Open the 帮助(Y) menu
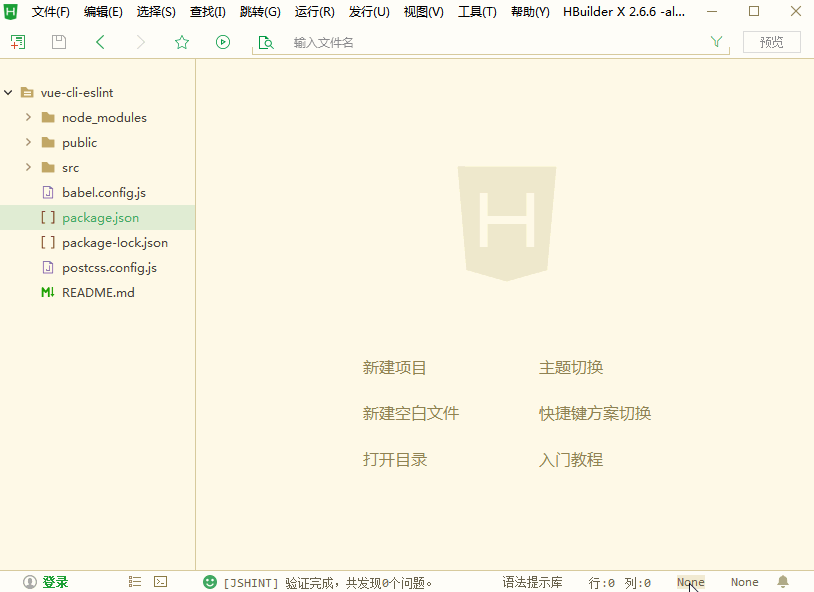 point(530,12)
